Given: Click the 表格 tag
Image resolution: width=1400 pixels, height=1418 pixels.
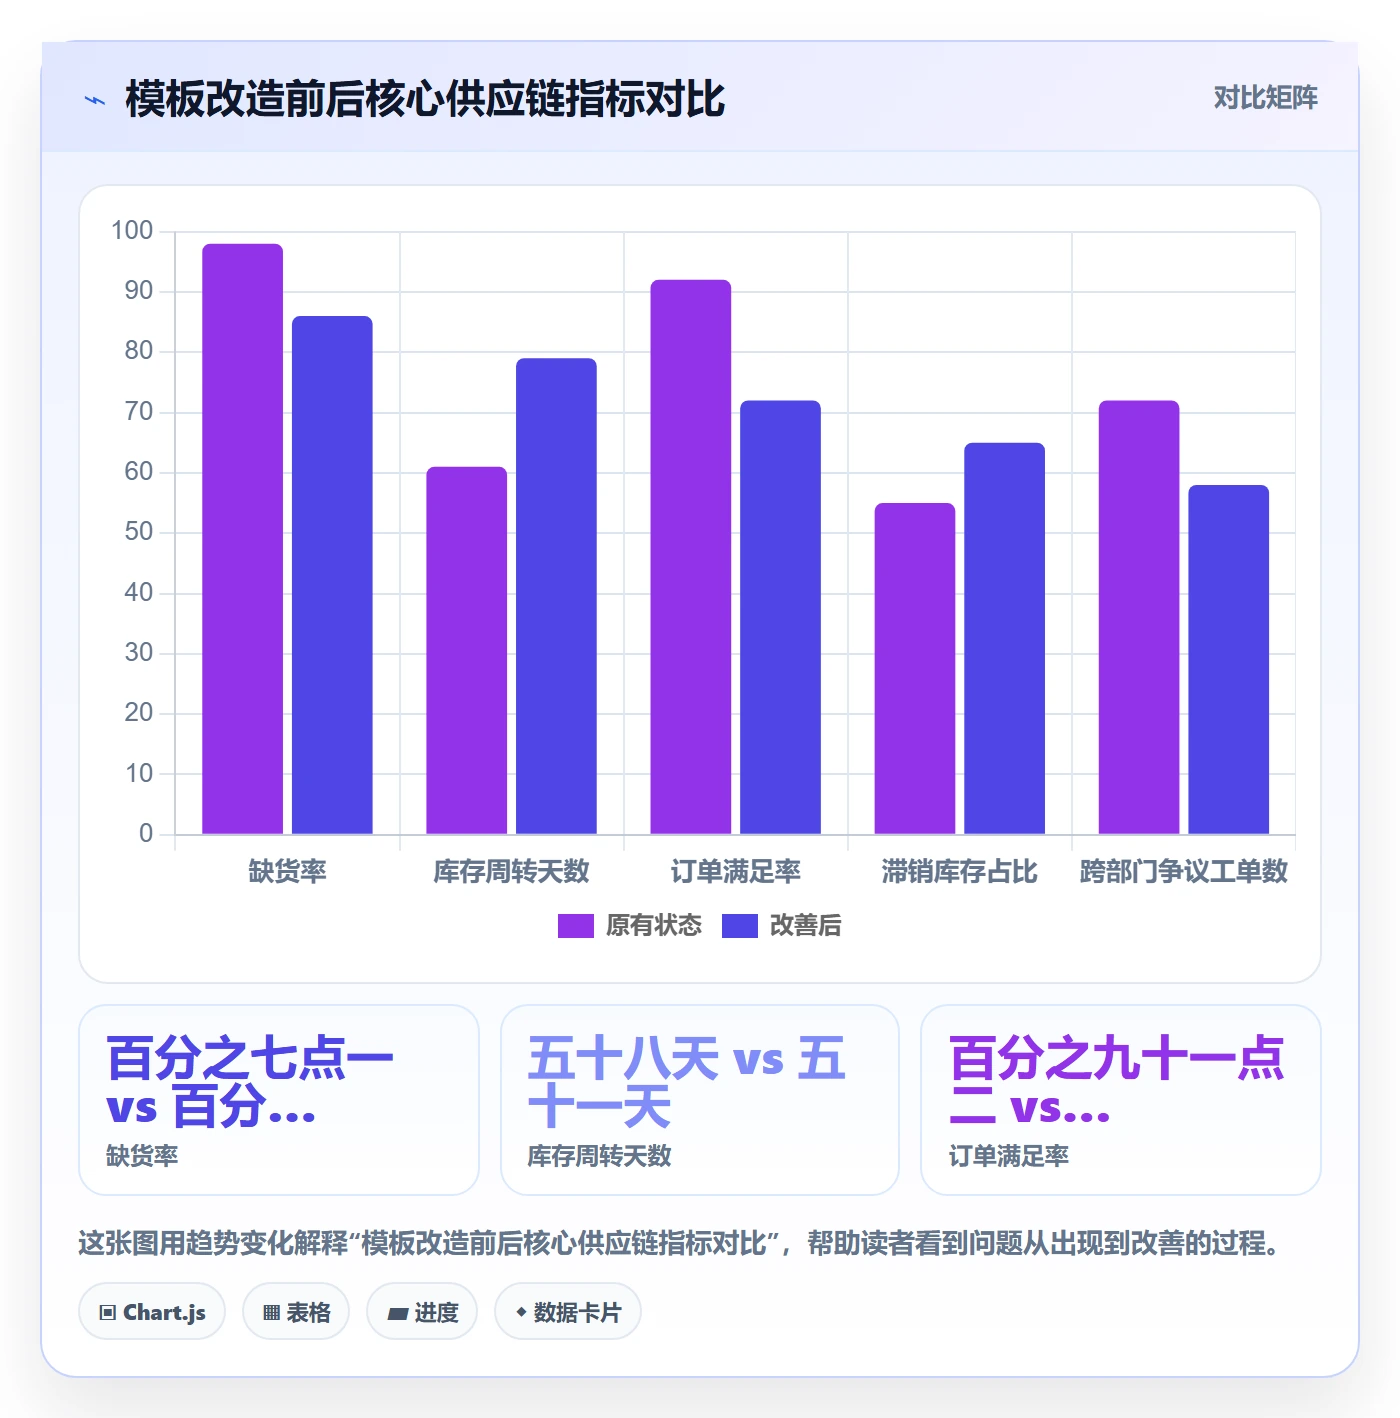Looking at the screenshot, I should pos(296,1311).
